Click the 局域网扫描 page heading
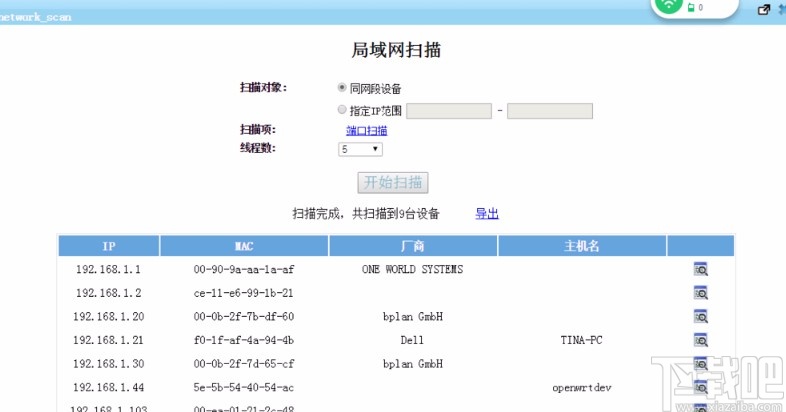This screenshot has width=786, height=412. [396, 50]
